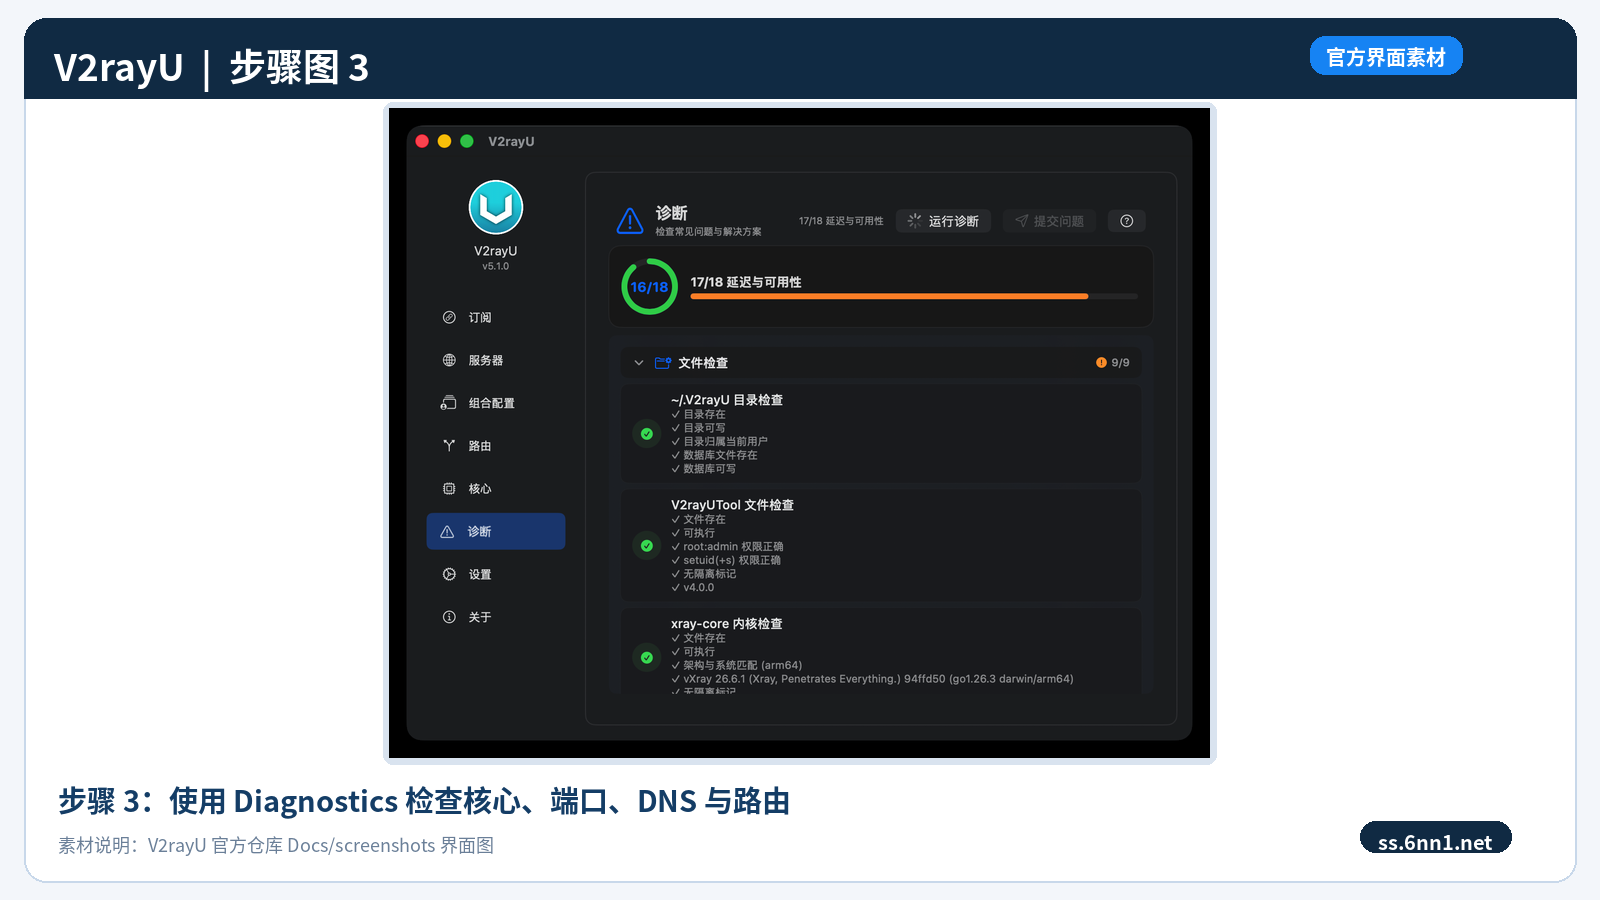Click 可执行 under xray-core 内核检查

pos(694,652)
